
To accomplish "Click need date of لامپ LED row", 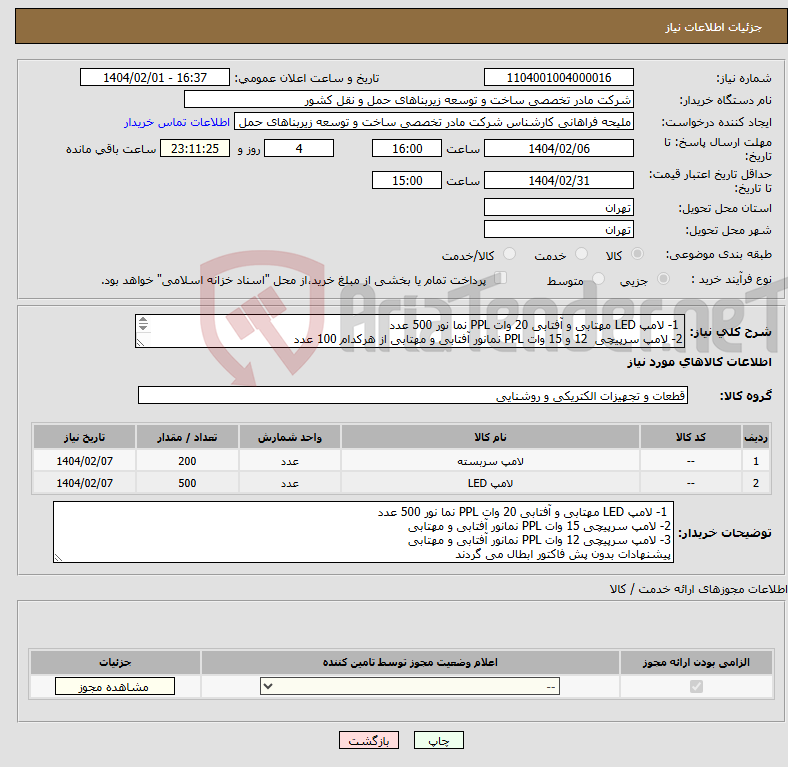I will coord(84,483).
